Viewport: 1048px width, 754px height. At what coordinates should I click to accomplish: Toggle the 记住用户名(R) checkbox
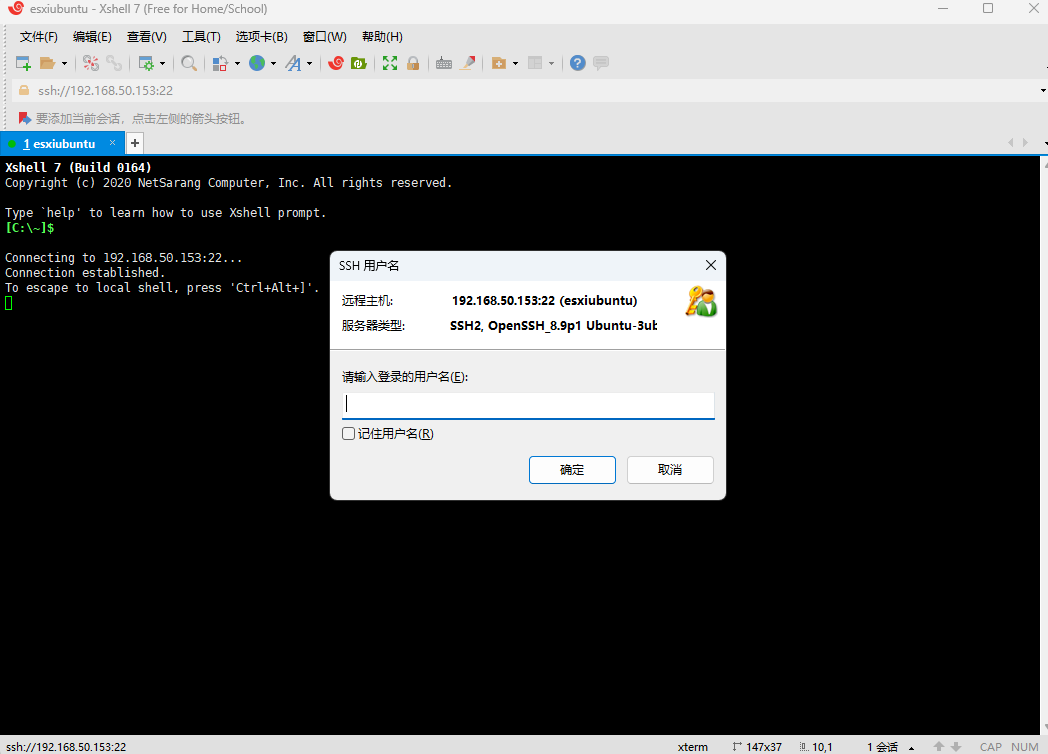pyautogui.click(x=348, y=434)
